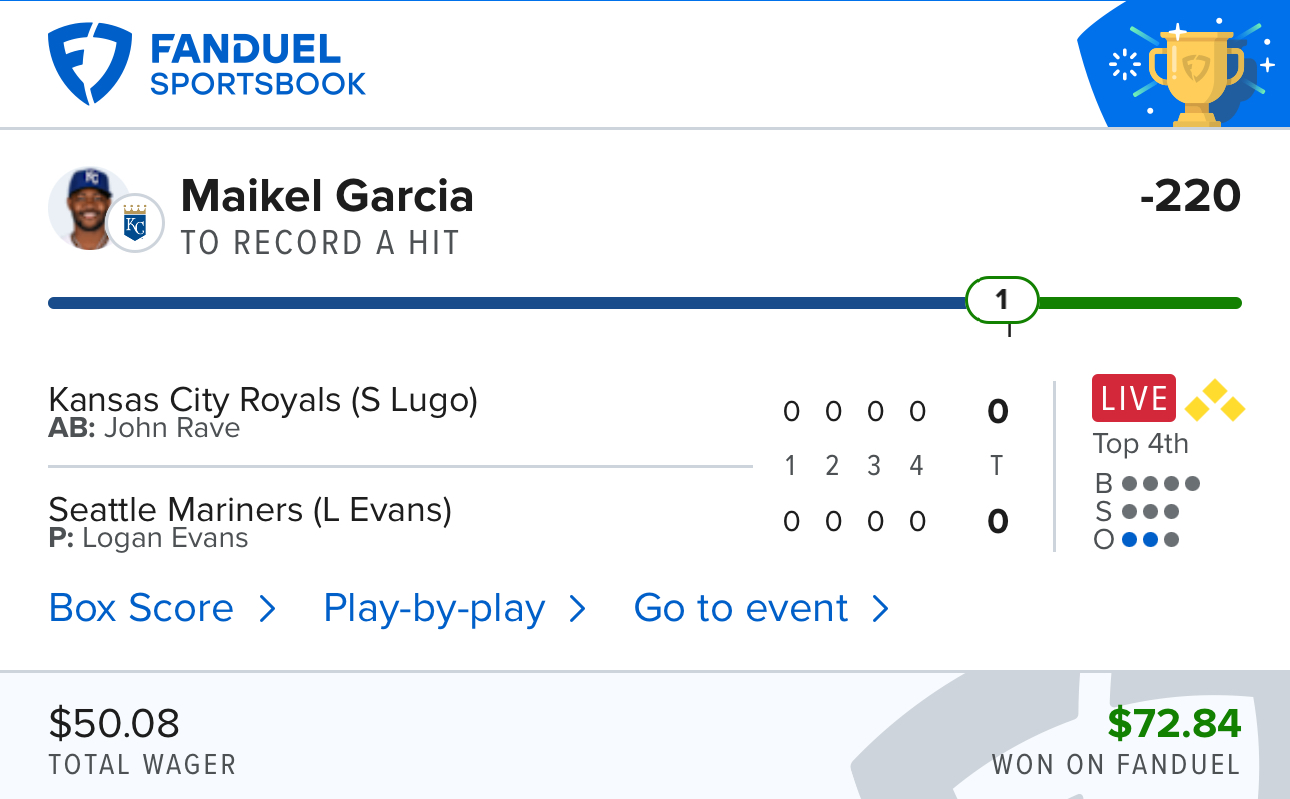Click the chevron next to Go to event
Screen dimensions: 1290x799
(880, 608)
